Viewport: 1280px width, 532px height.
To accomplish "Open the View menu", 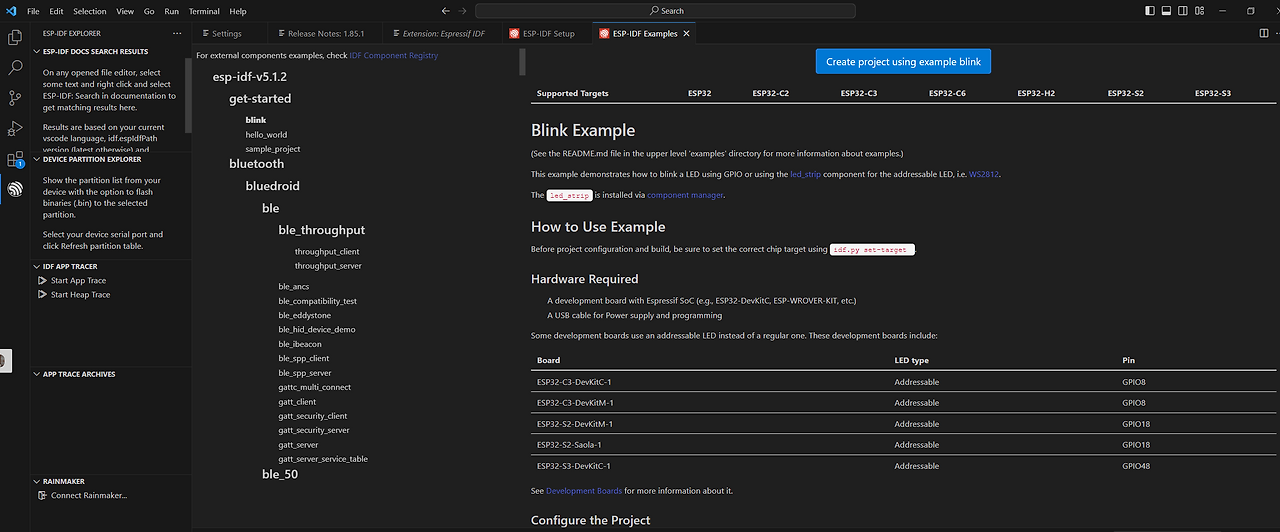I will point(125,11).
